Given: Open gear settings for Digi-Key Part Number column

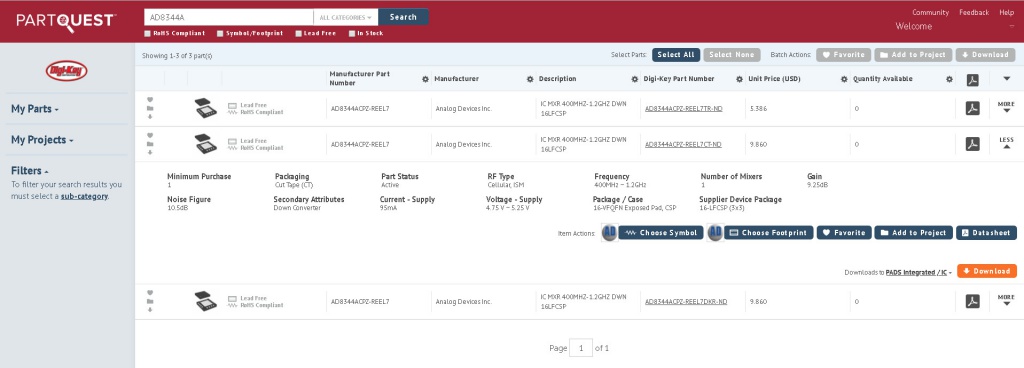Looking at the screenshot, I should click(739, 79).
